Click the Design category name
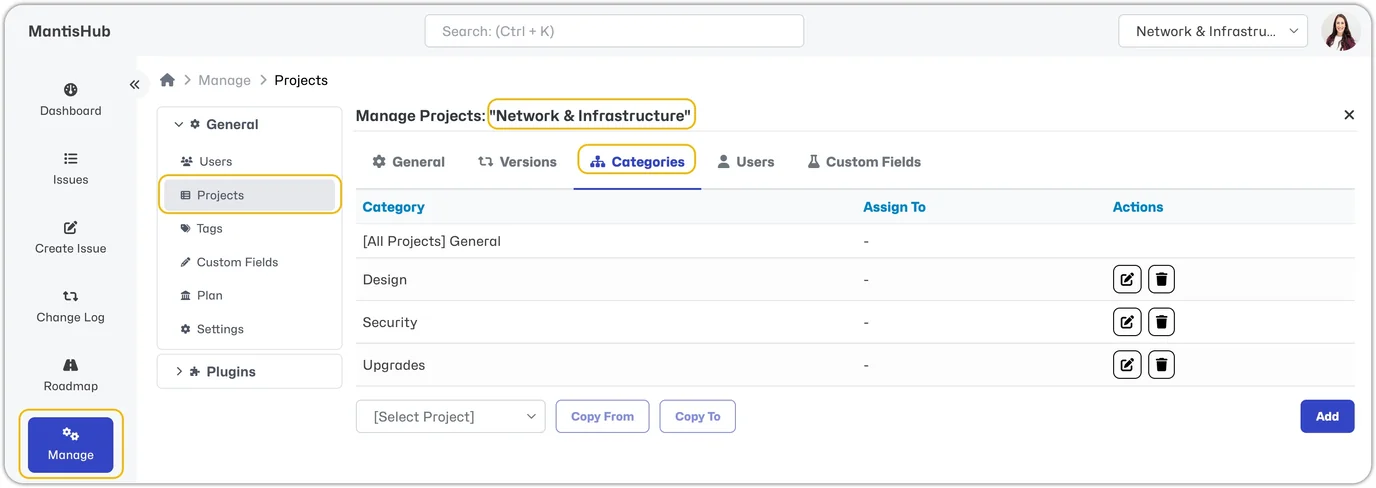 pyautogui.click(x=385, y=280)
